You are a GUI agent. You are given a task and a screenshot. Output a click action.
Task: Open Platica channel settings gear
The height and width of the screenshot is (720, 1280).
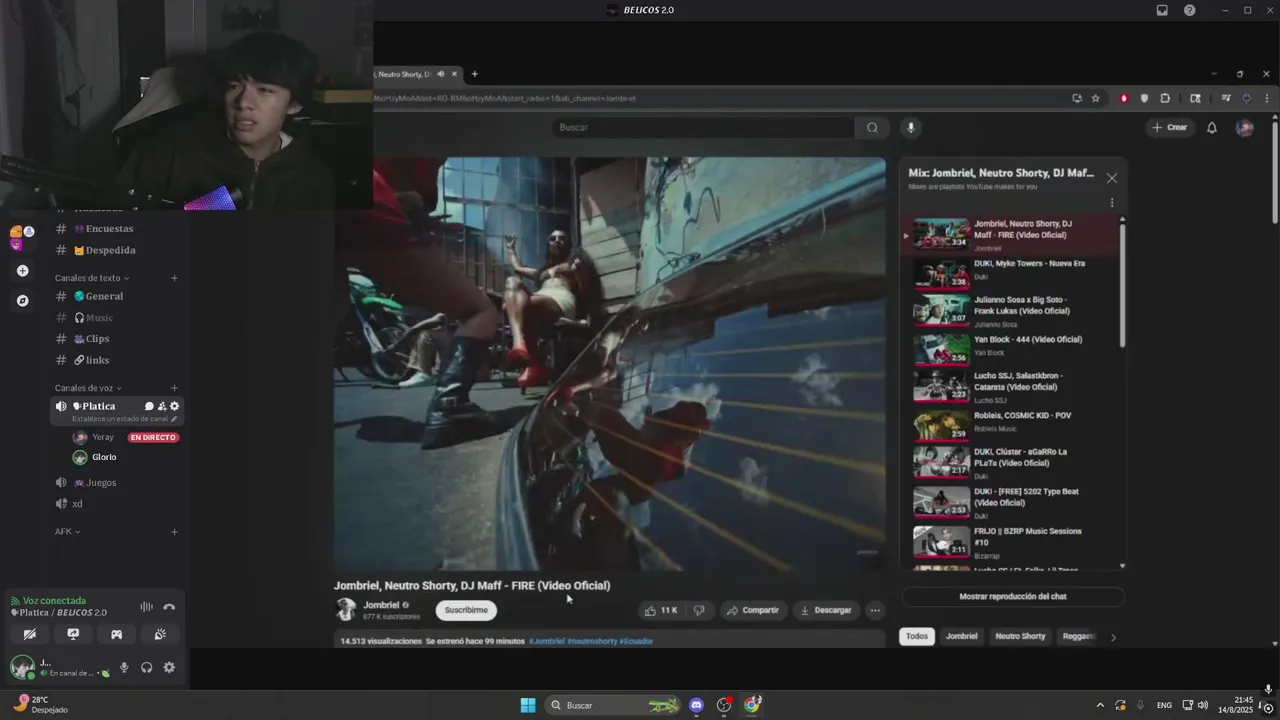point(175,406)
